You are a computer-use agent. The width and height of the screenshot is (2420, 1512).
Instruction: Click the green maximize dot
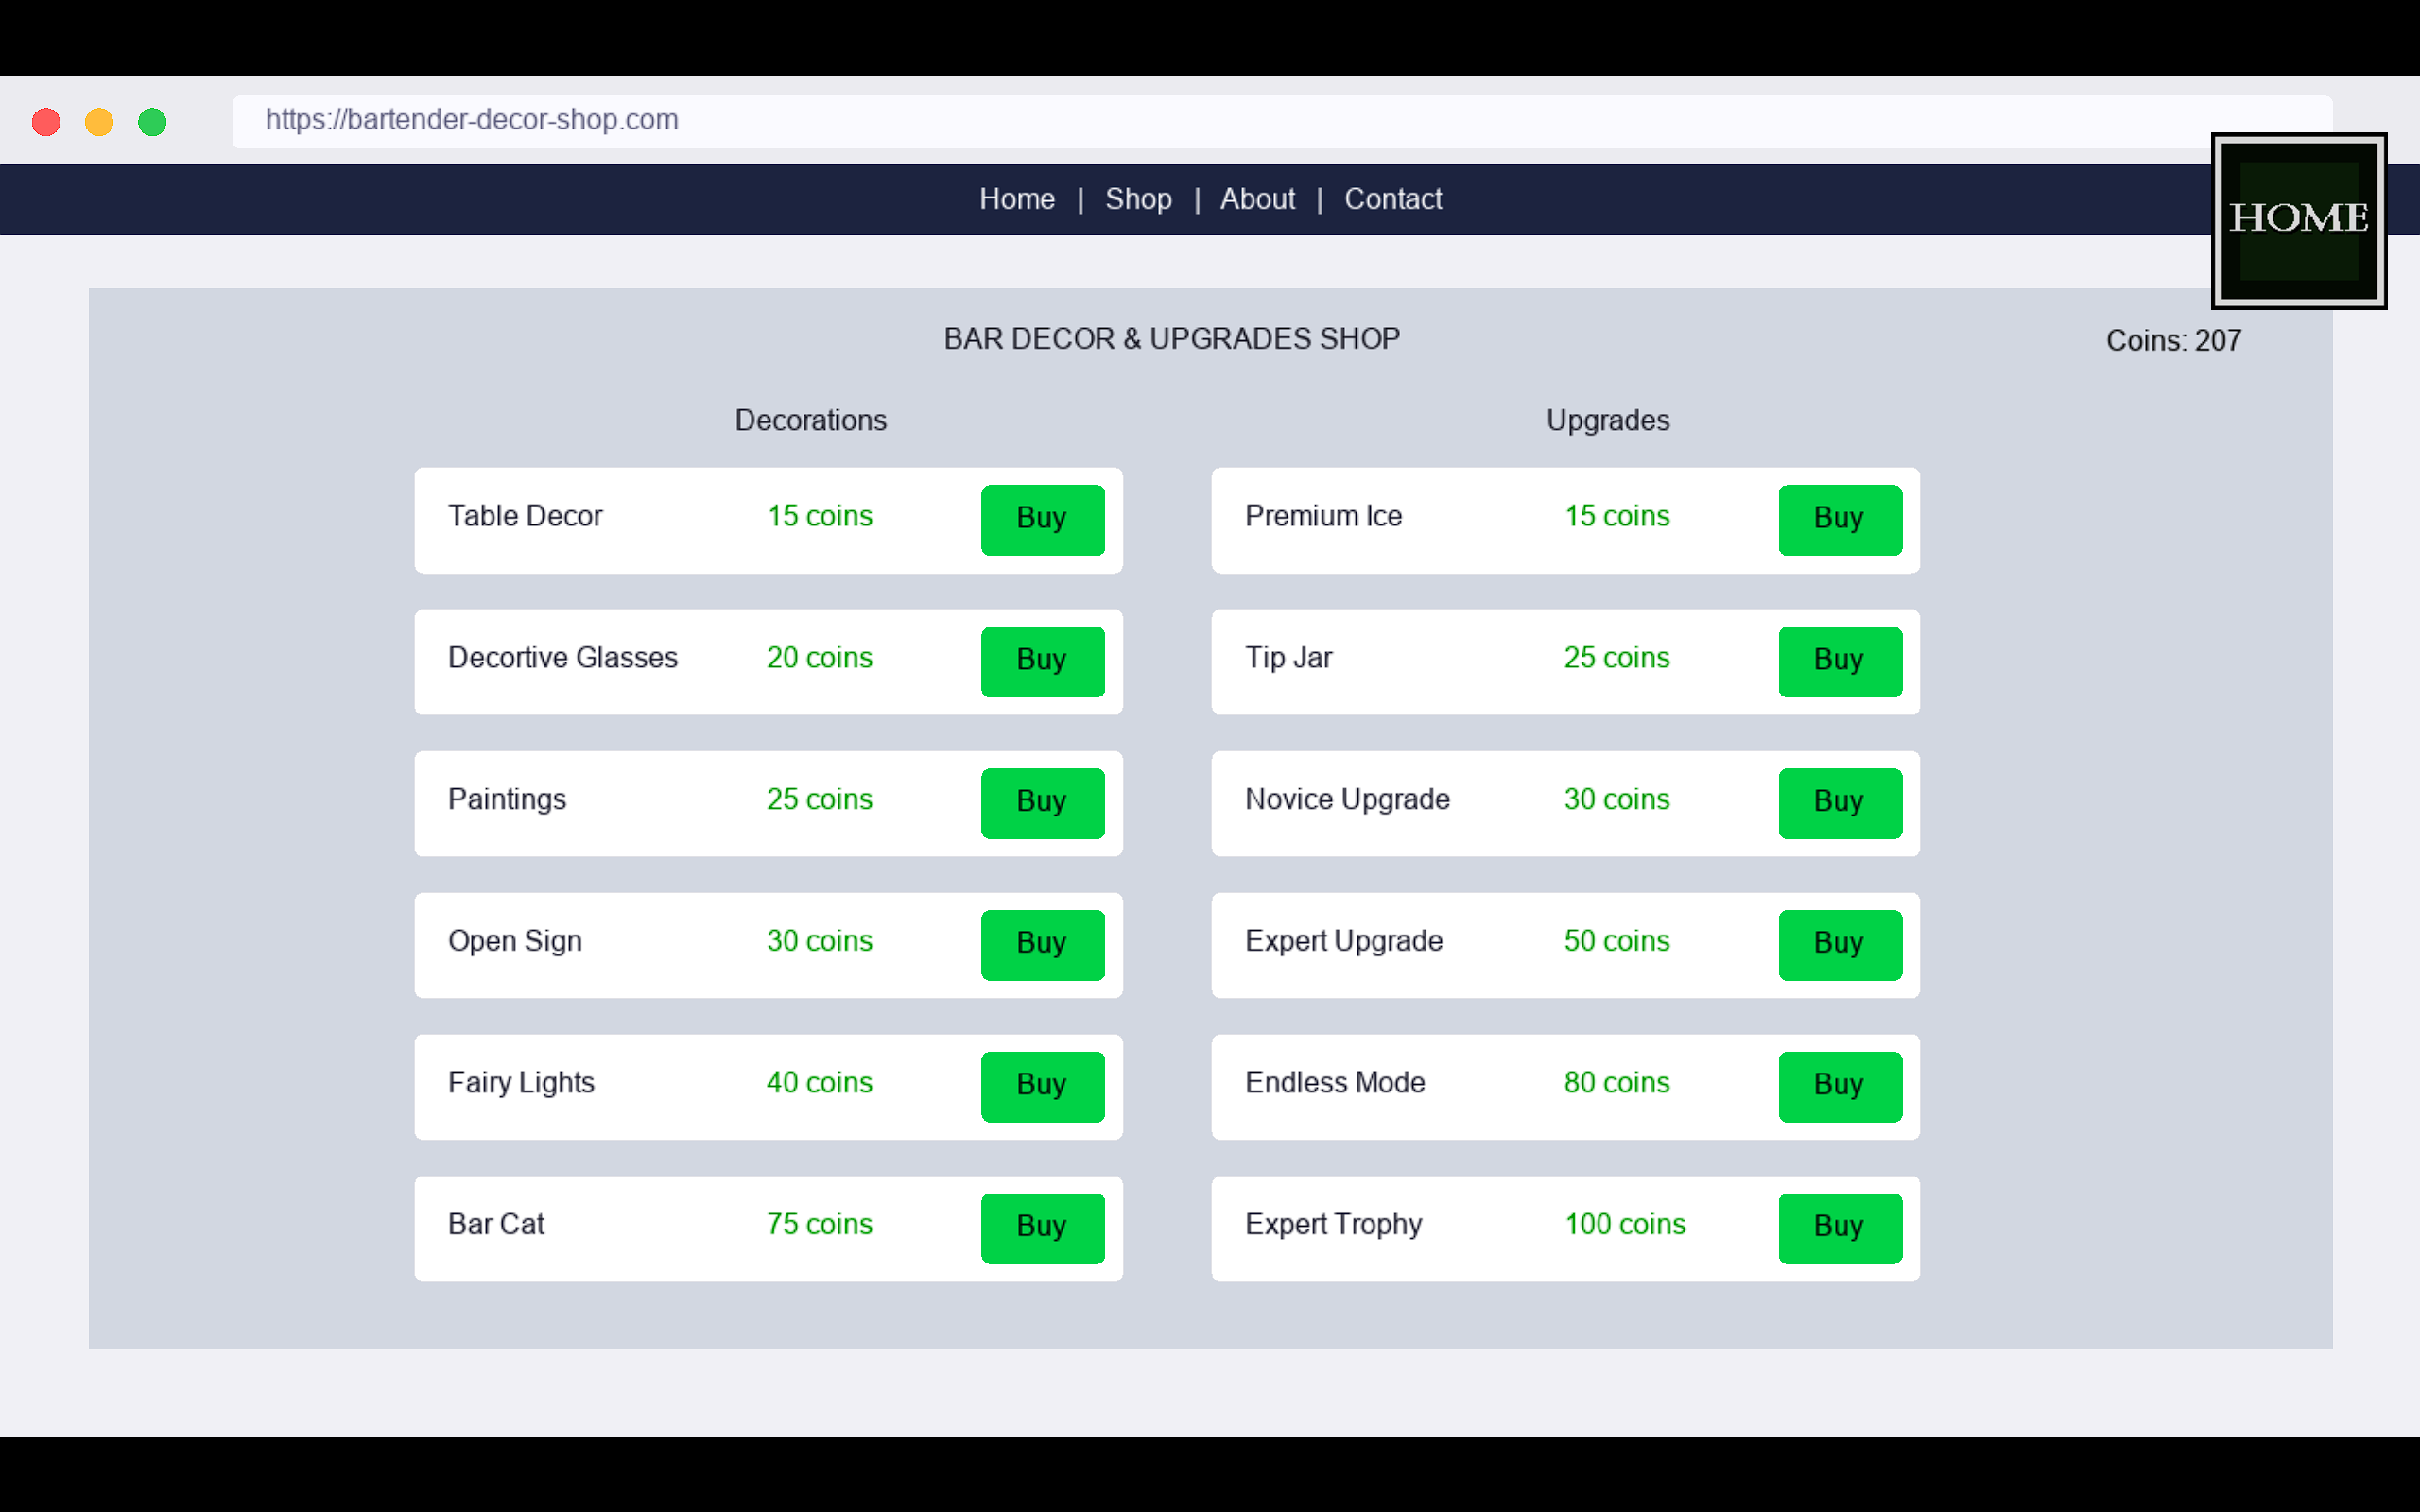pos(152,122)
